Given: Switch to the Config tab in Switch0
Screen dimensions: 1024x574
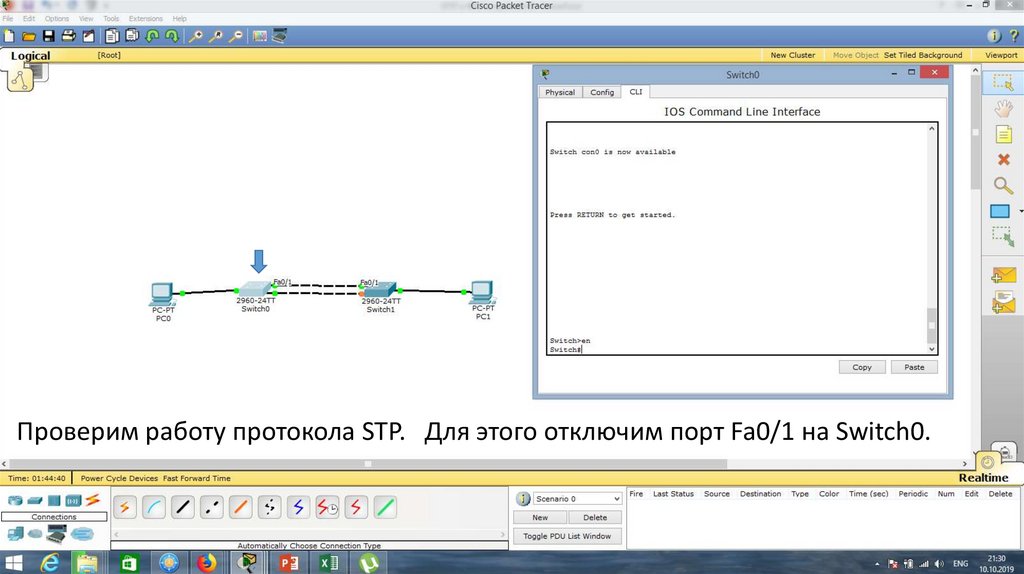Looking at the screenshot, I should tap(601, 92).
